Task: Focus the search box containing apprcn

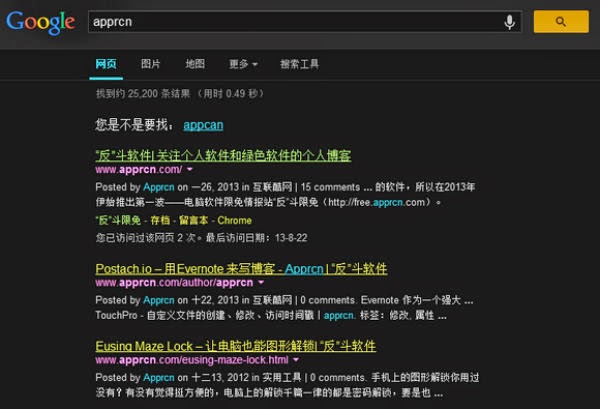Action: click(305, 22)
